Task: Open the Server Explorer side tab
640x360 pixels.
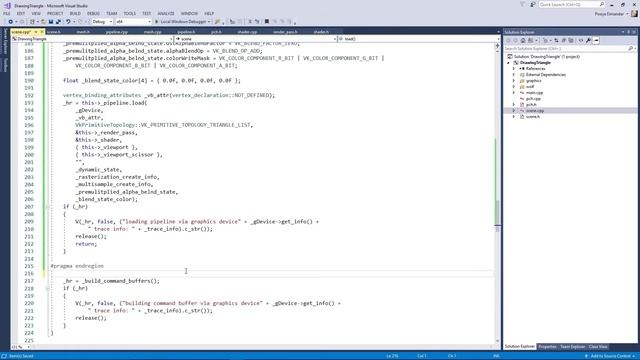Action: click(5, 41)
